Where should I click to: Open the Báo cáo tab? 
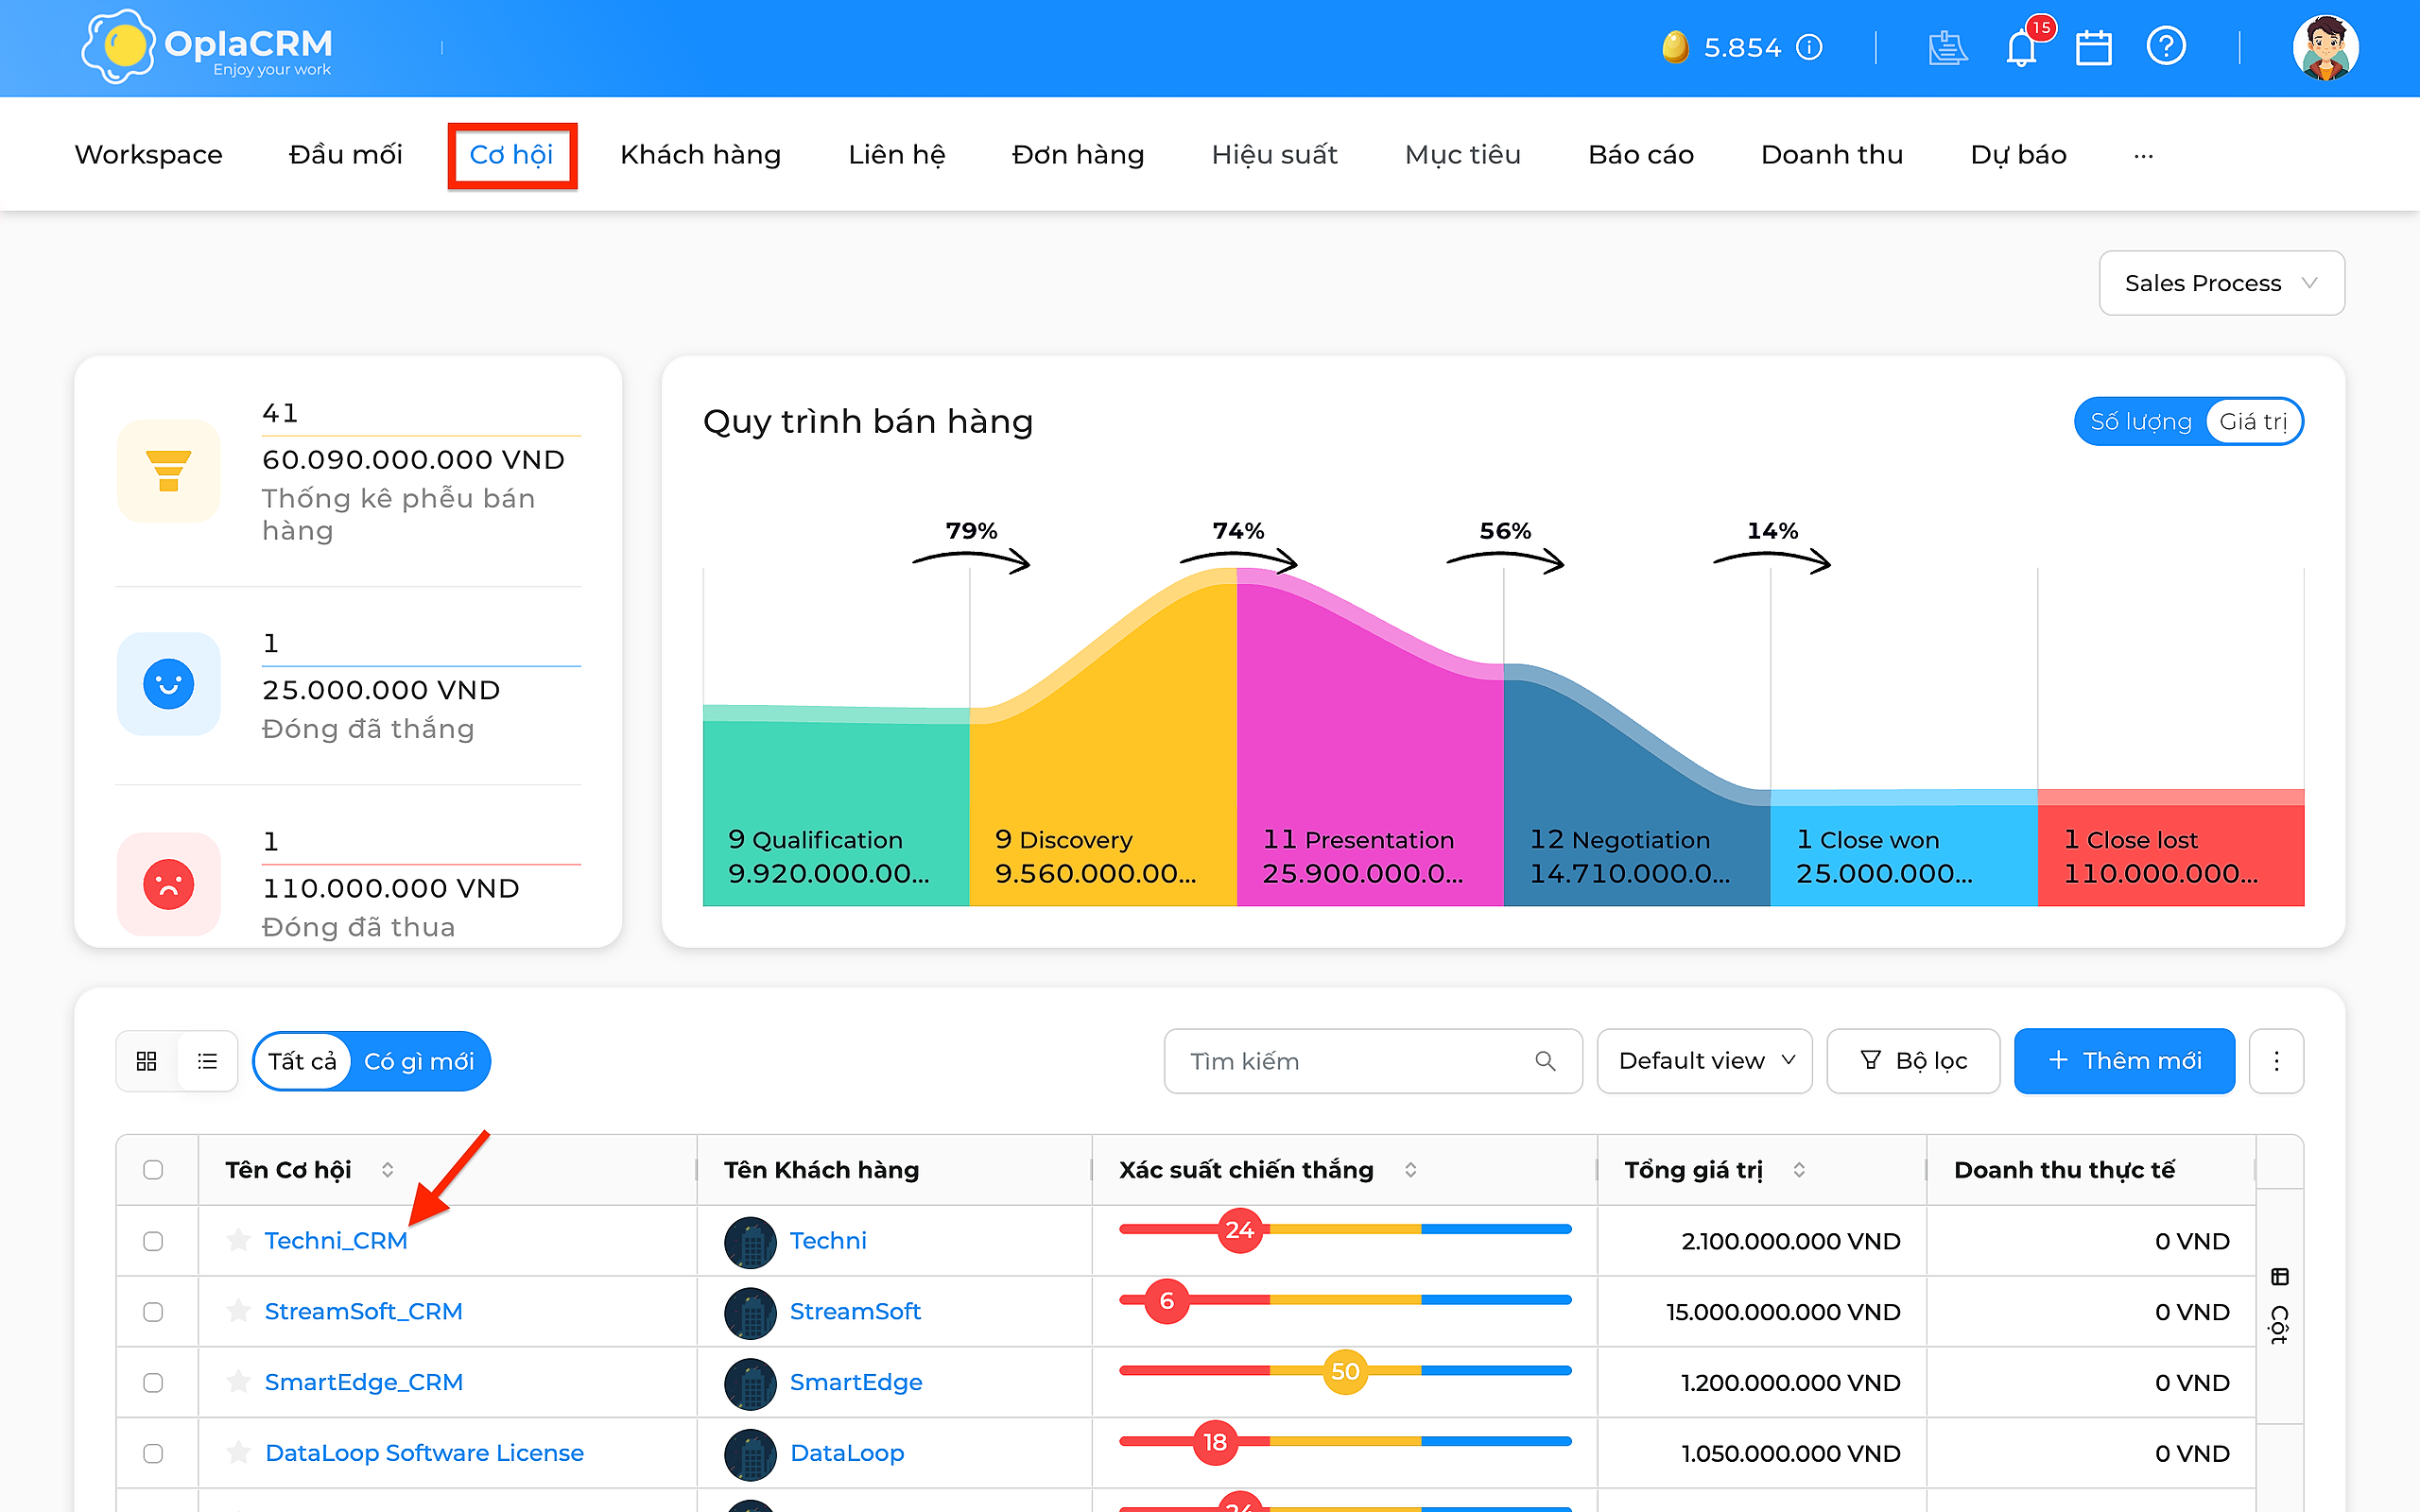(x=1641, y=155)
